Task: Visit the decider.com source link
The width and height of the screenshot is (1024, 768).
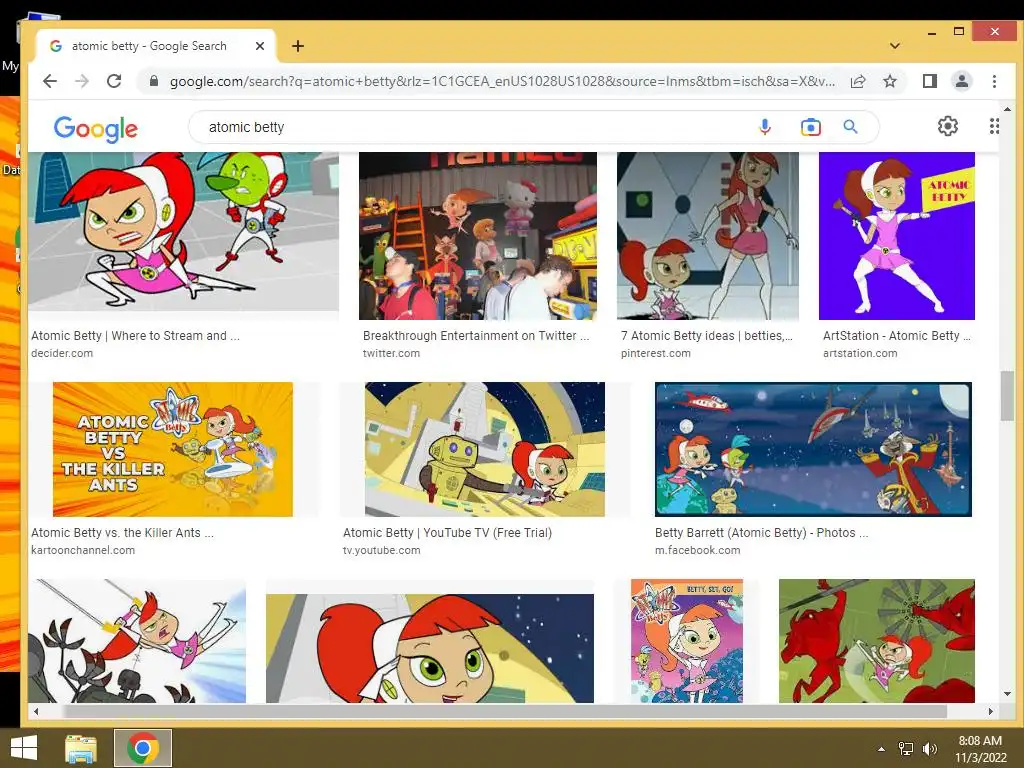Action: pyautogui.click(x=62, y=353)
